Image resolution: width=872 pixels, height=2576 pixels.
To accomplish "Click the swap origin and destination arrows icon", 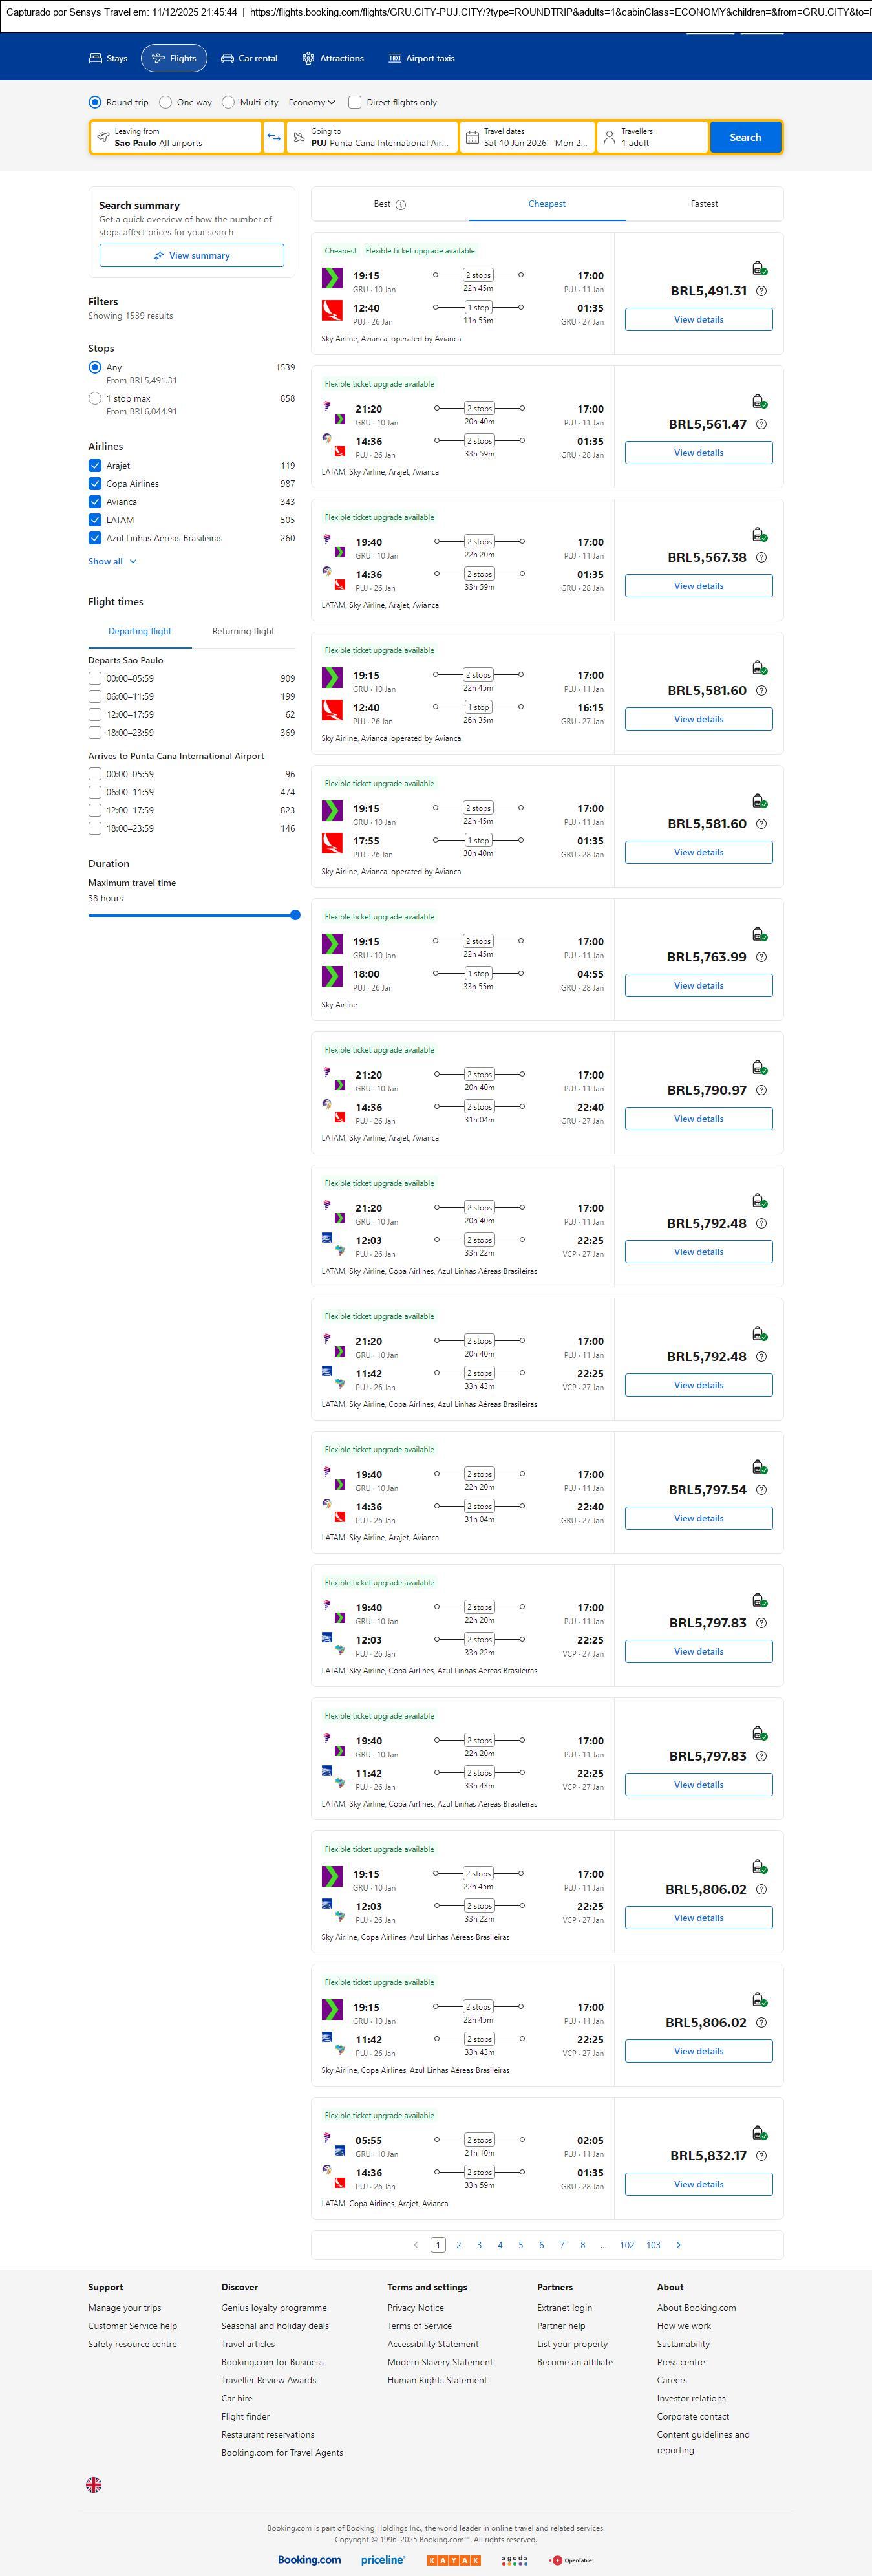I will tap(273, 137).
